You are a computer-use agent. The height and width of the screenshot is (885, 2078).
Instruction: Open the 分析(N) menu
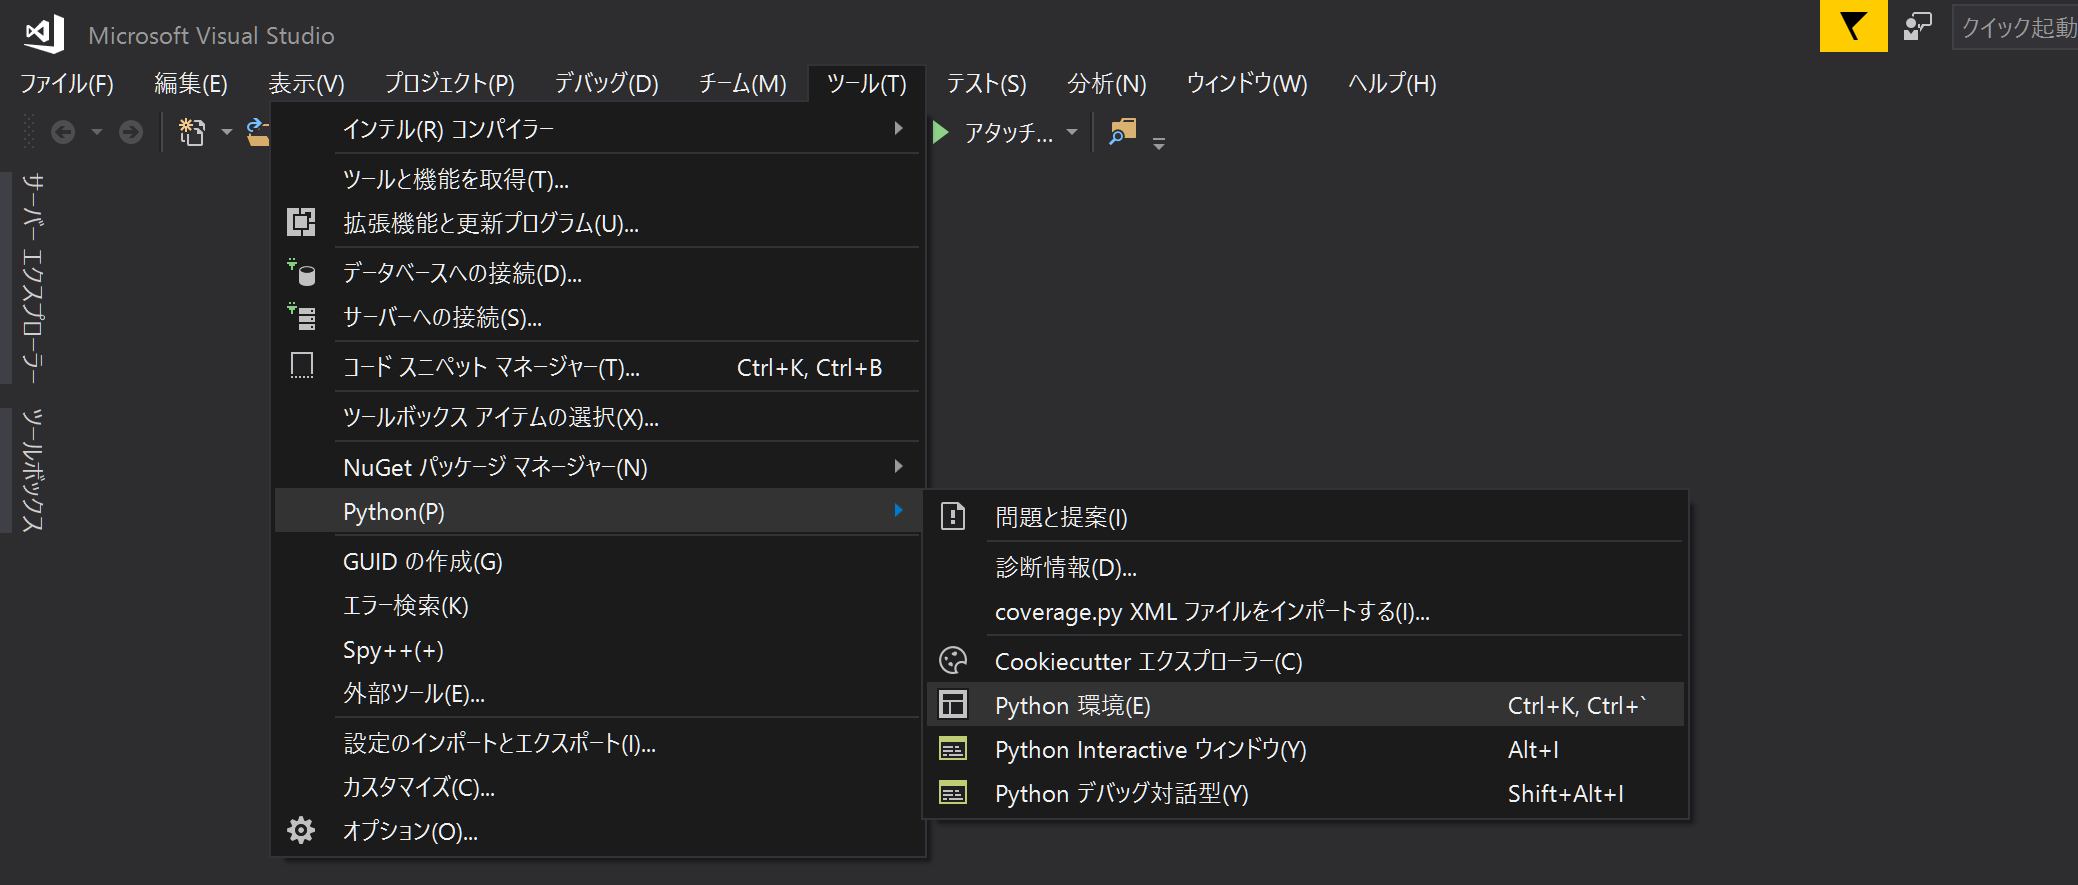click(1106, 83)
